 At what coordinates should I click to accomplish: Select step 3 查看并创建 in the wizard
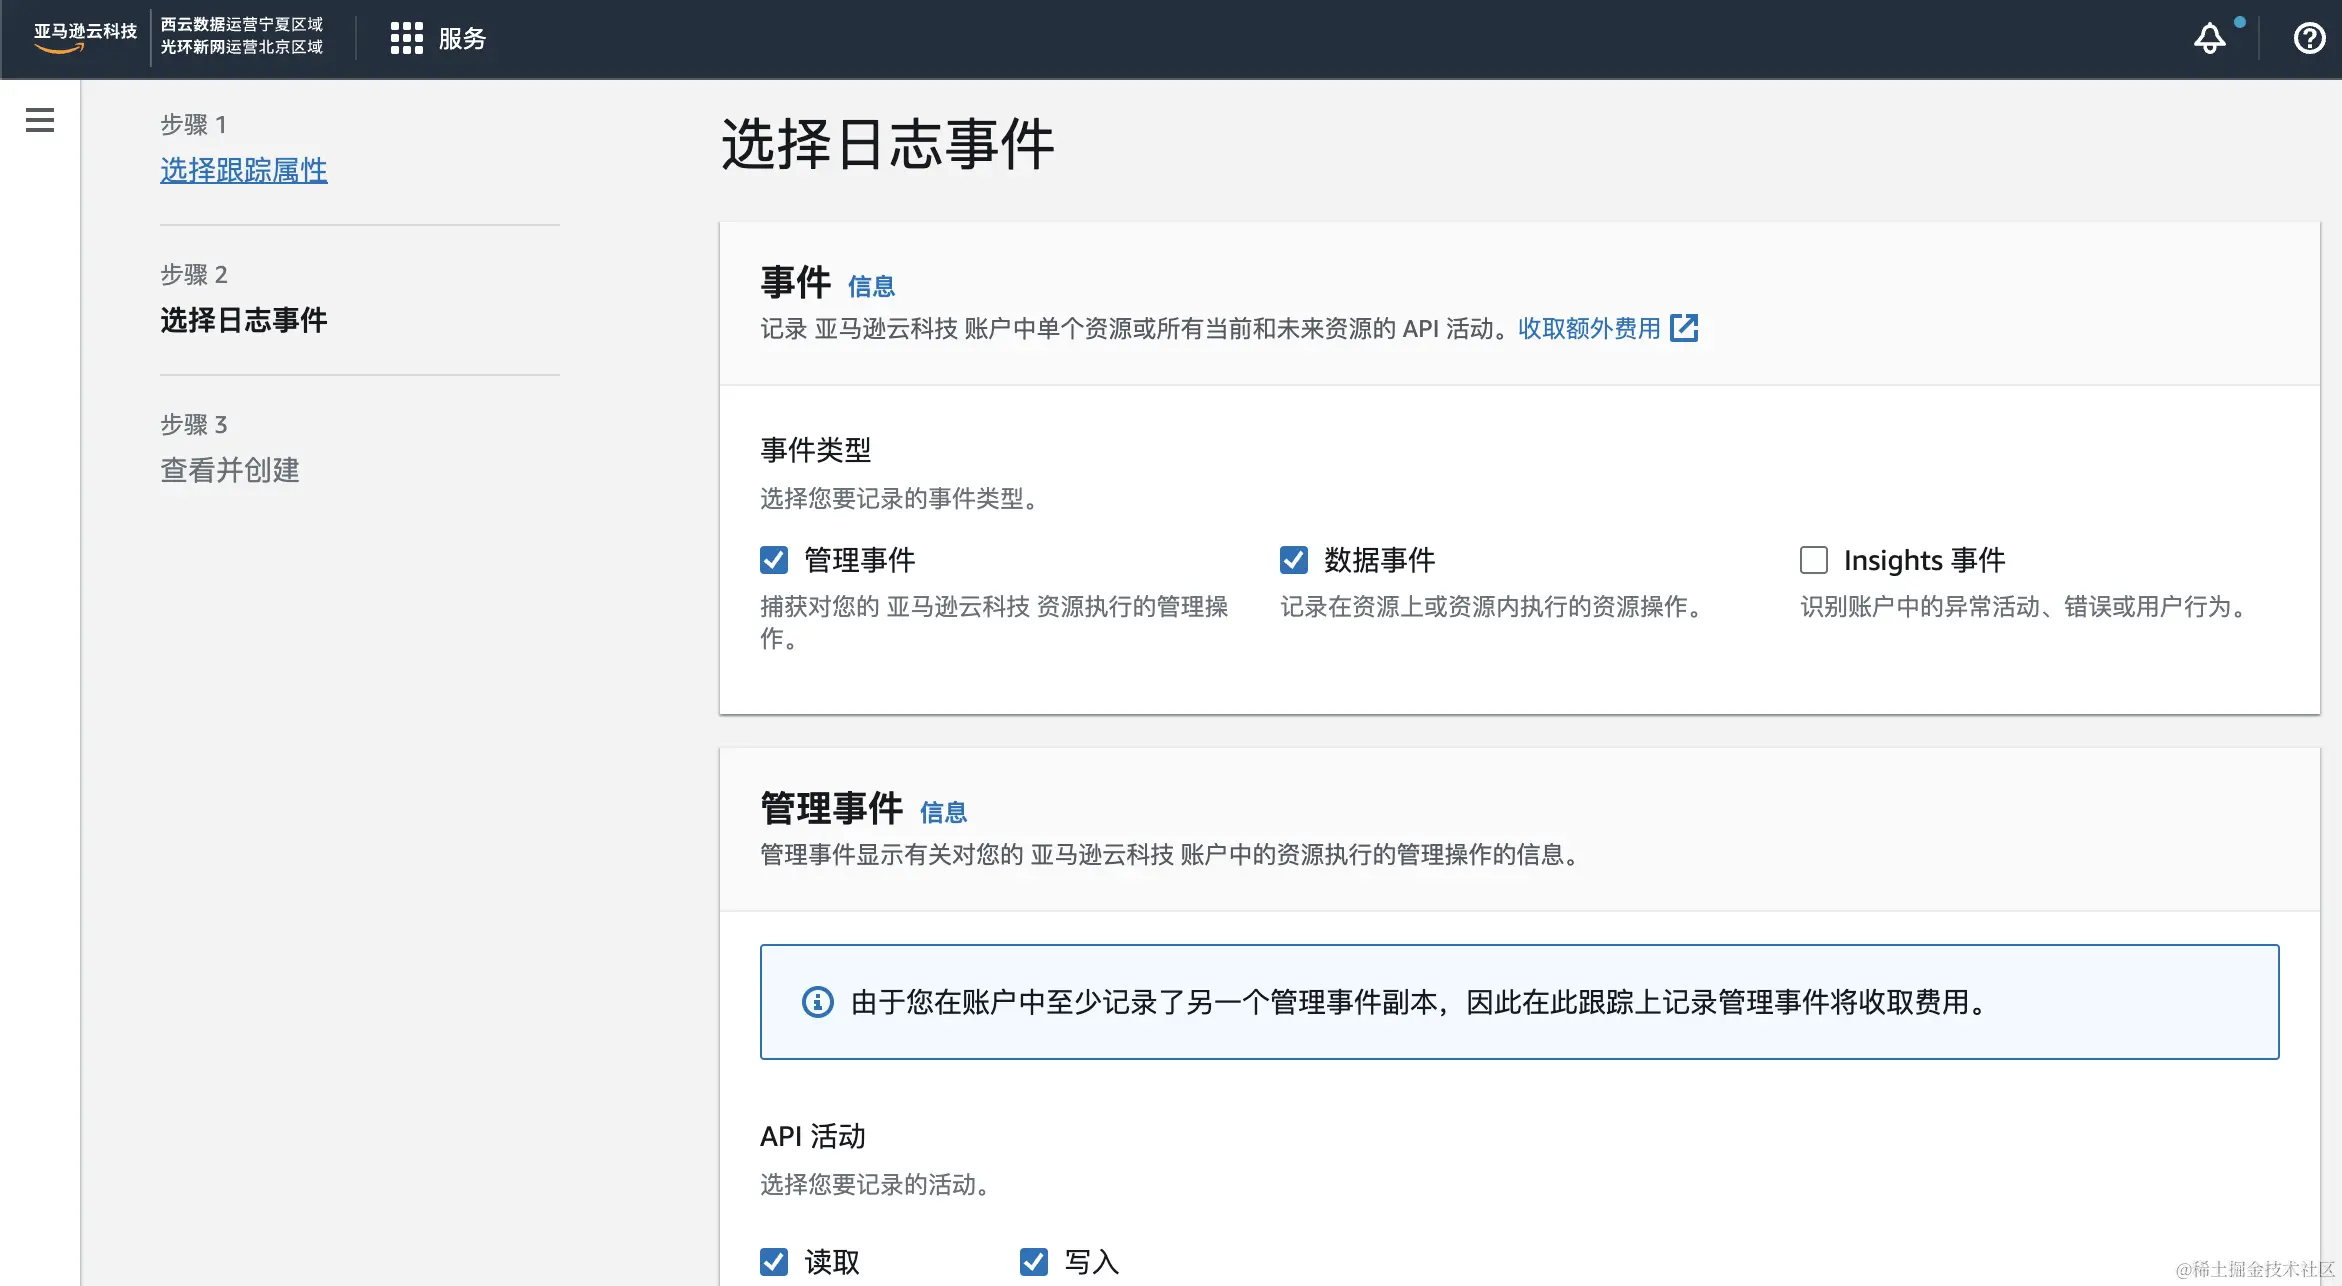click(x=229, y=470)
